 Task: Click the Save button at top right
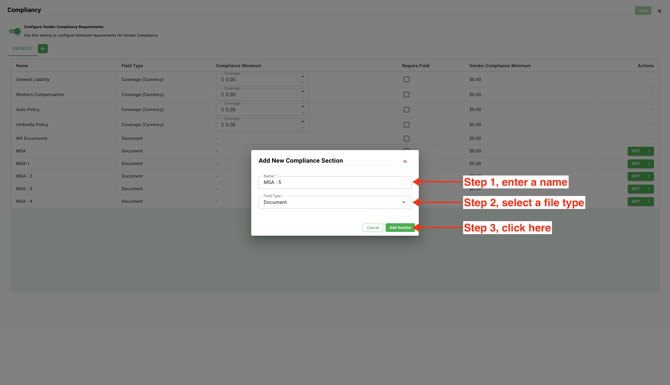click(x=643, y=11)
